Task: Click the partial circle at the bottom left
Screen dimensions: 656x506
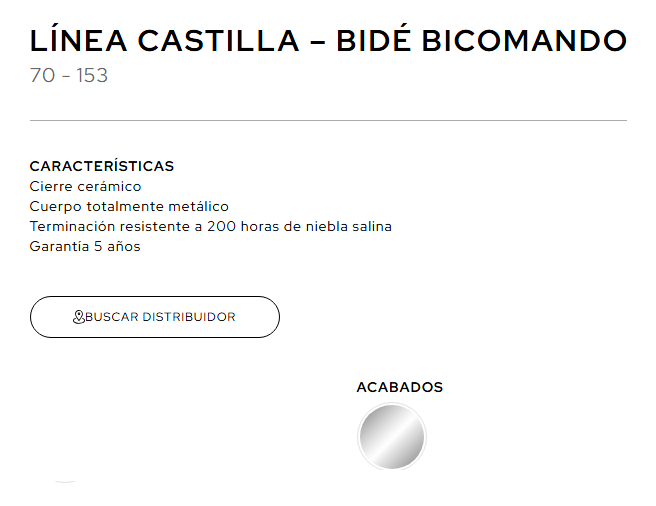Action: (x=65, y=482)
